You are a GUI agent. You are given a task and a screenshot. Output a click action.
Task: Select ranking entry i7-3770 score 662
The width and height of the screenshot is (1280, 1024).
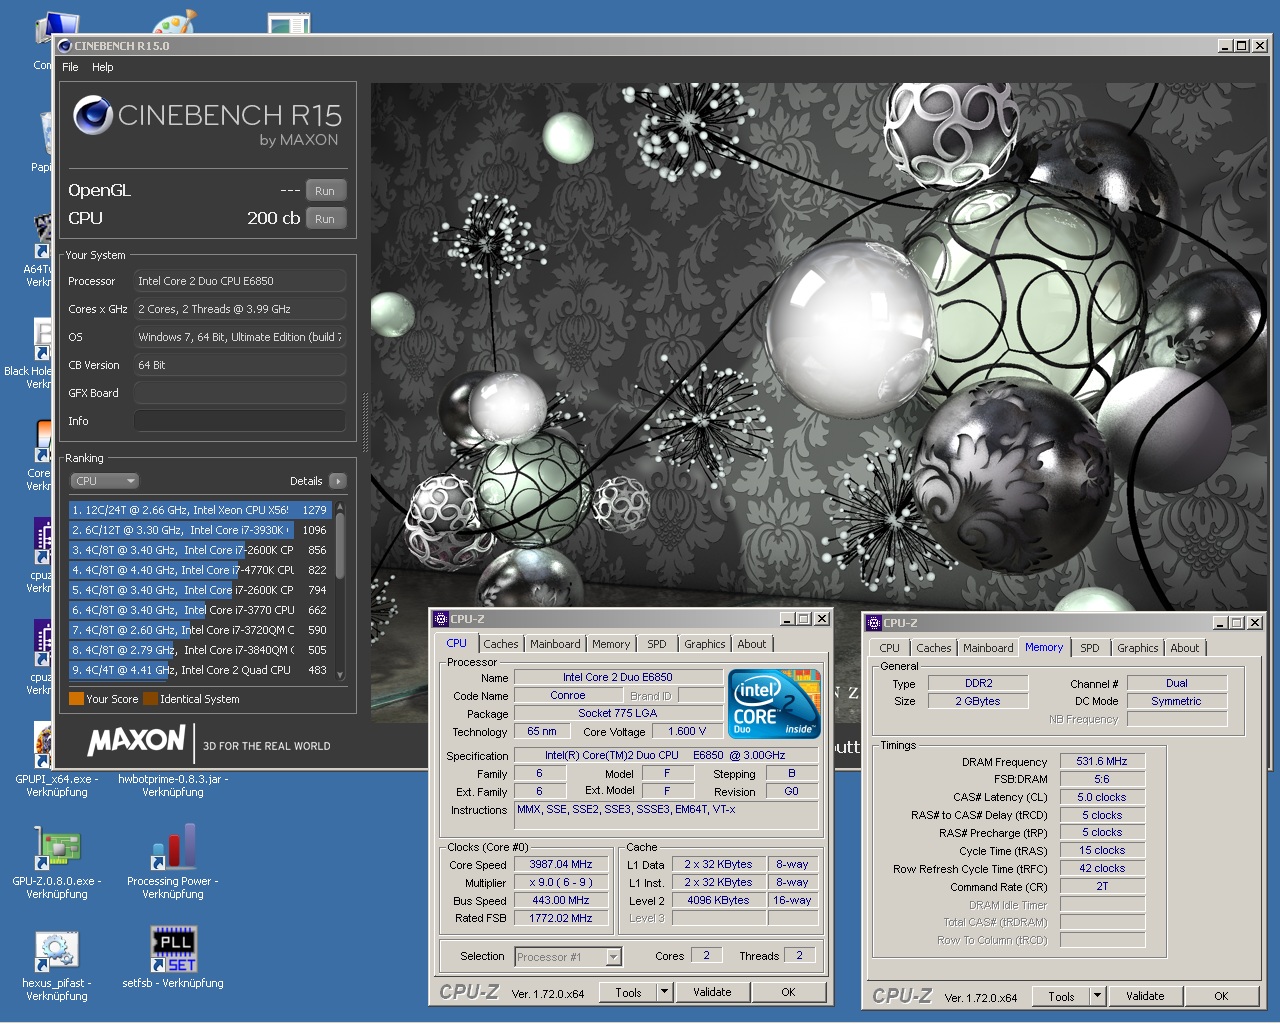[199, 610]
